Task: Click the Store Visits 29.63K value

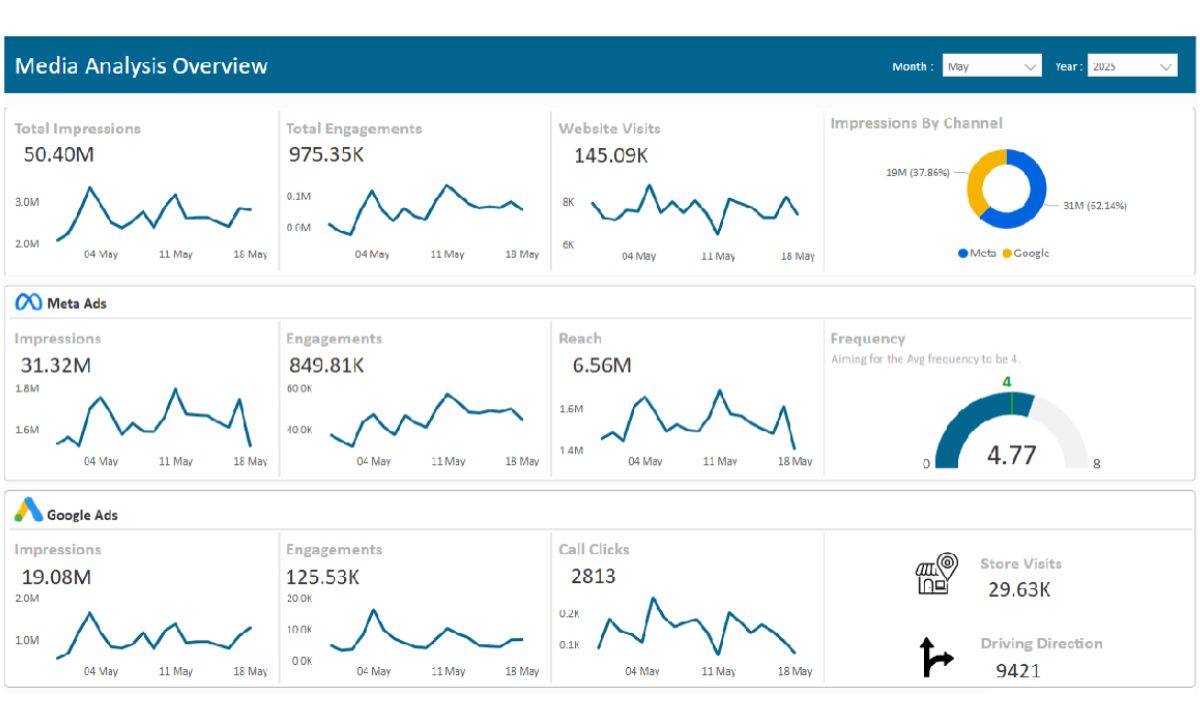Action: click(x=1018, y=589)
